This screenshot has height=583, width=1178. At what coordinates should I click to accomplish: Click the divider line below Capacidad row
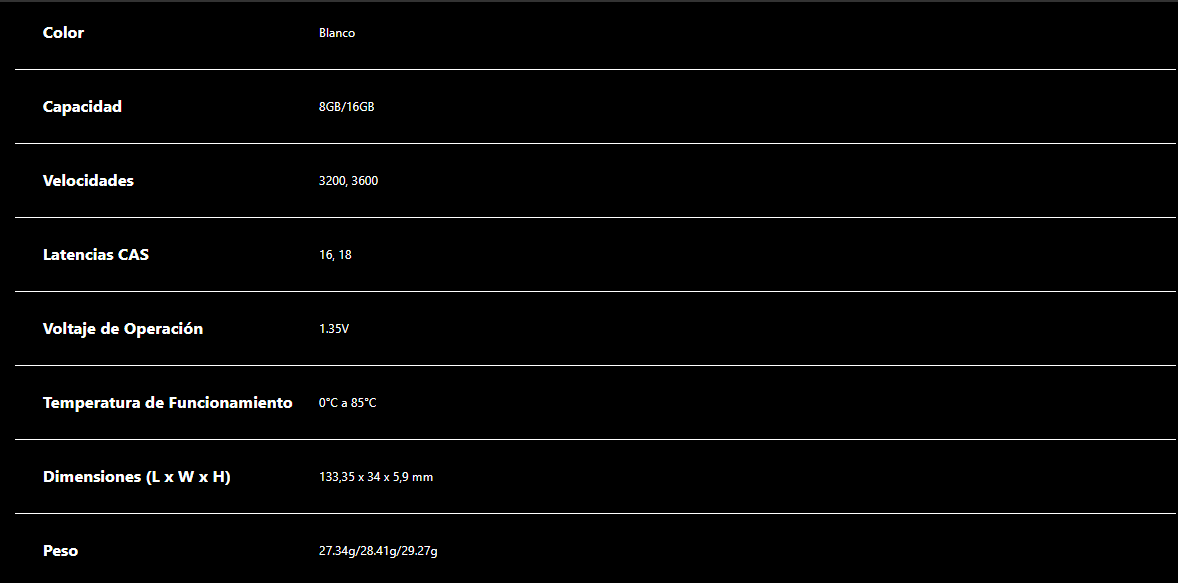point(595,143)
